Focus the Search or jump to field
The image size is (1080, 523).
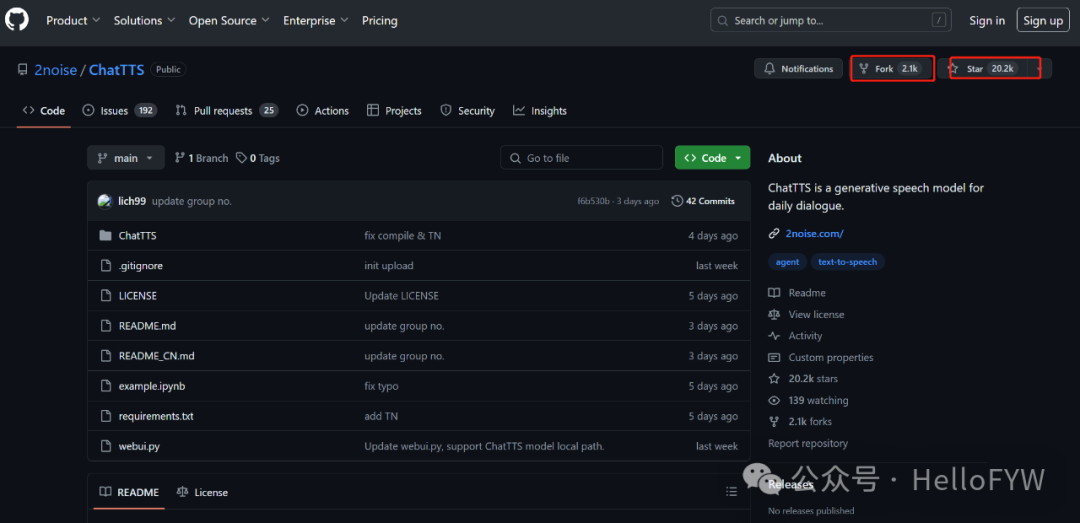coord(831,21)
